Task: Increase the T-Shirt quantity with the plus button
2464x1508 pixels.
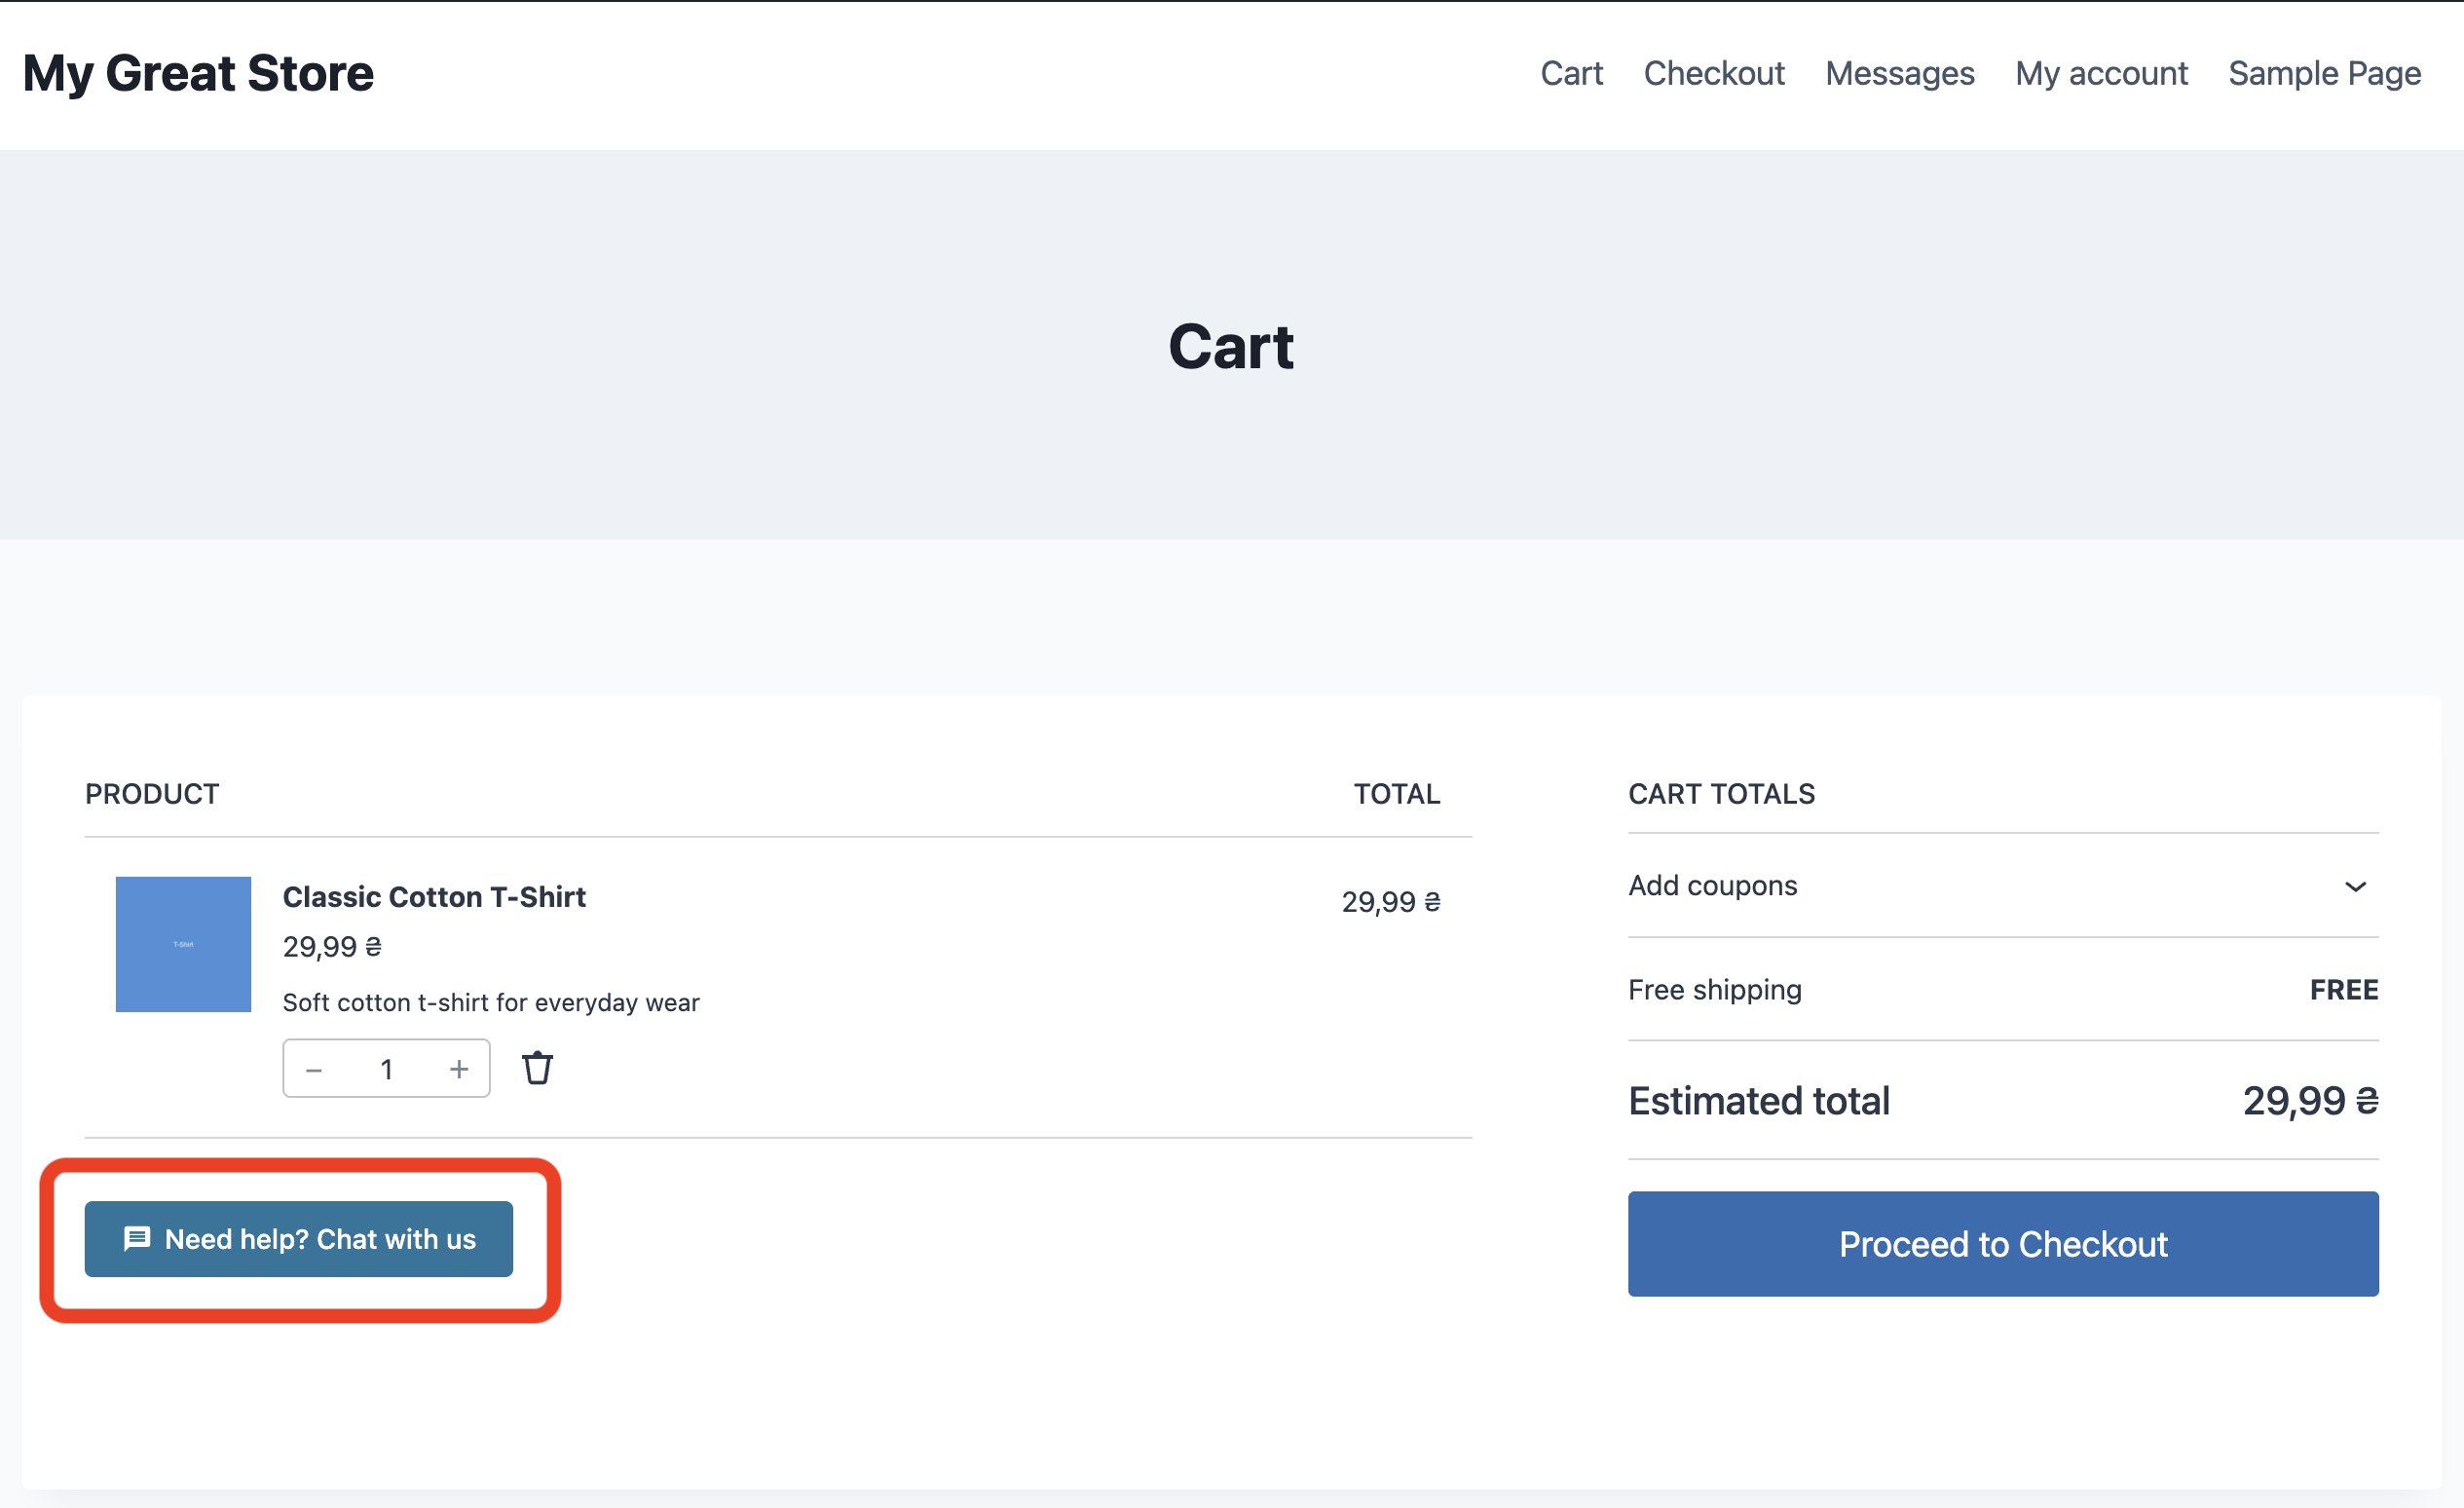Action: 459,1068
